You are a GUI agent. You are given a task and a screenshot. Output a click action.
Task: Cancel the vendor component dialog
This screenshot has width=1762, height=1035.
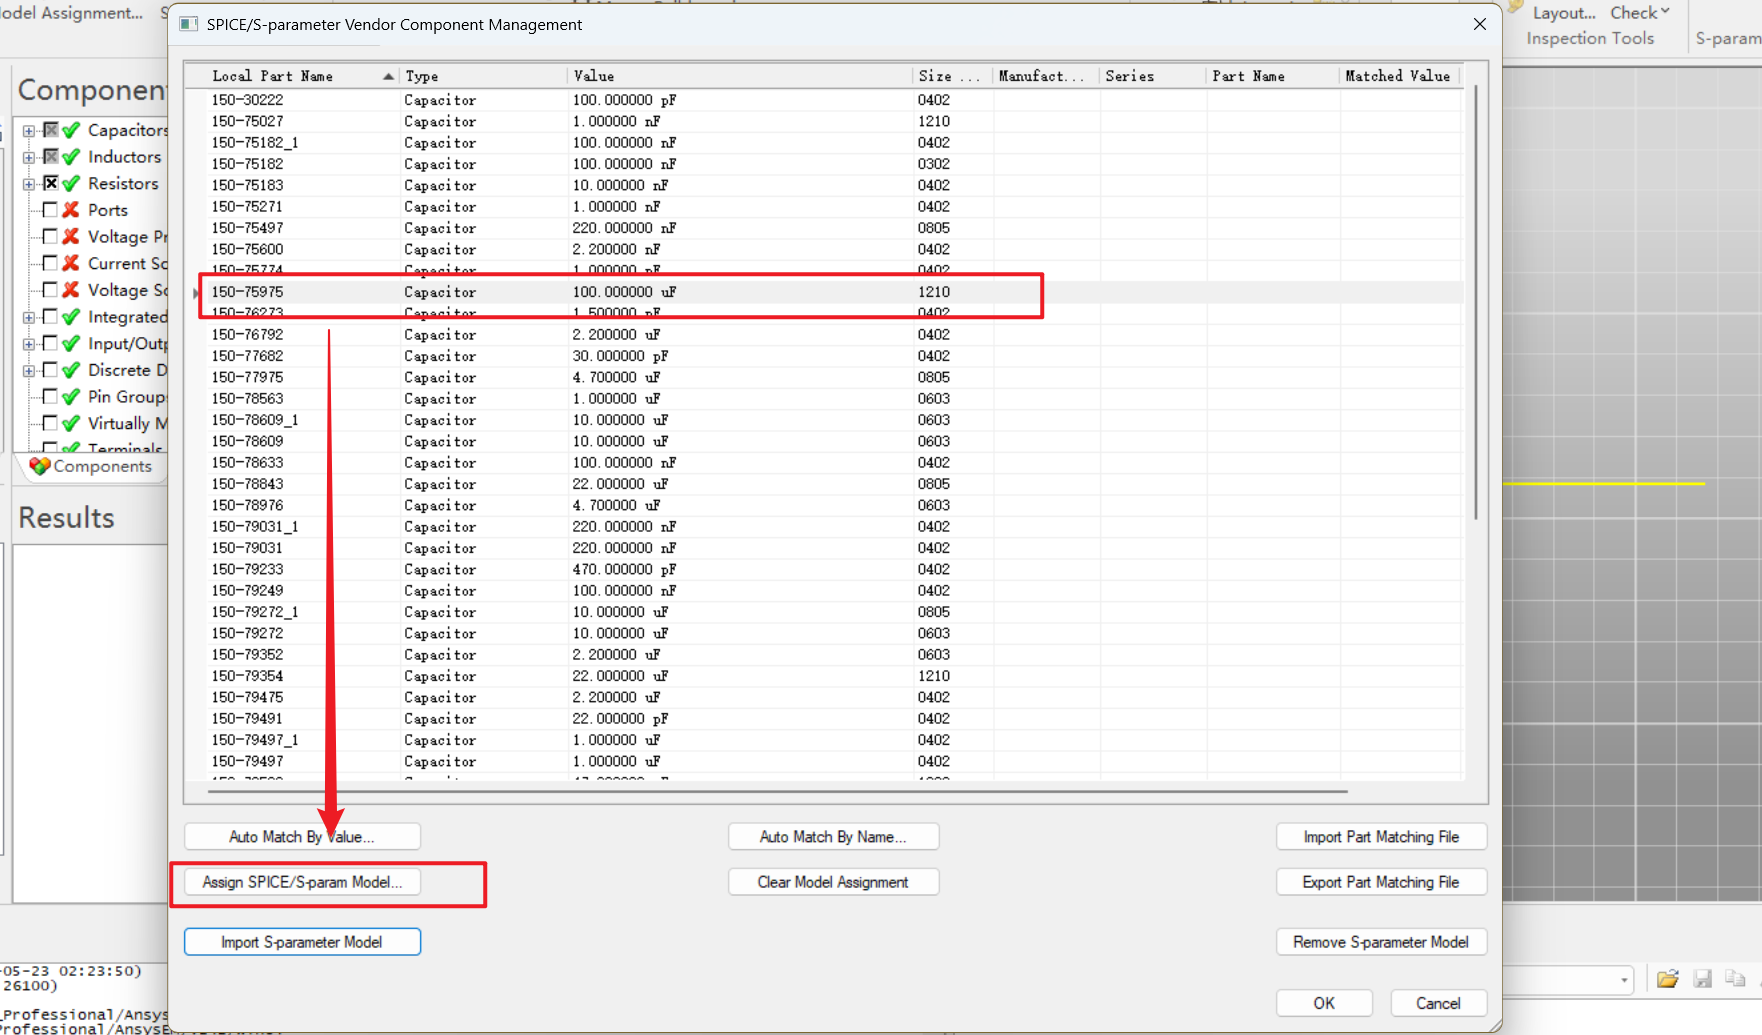pyautogui.click(x=1438, y=1003)
